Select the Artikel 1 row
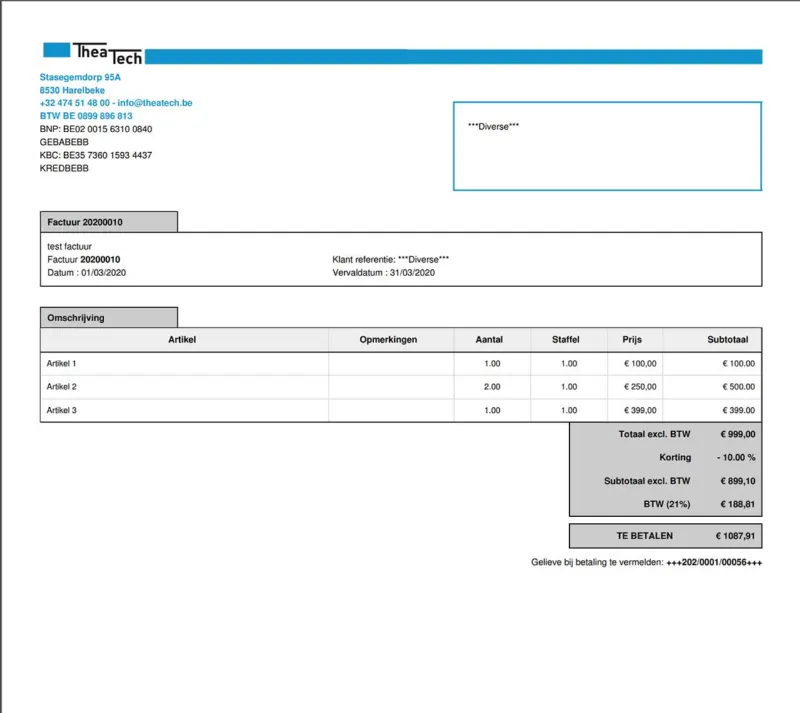This screenshot has width=800, height=713. click(x=401, y=363)
